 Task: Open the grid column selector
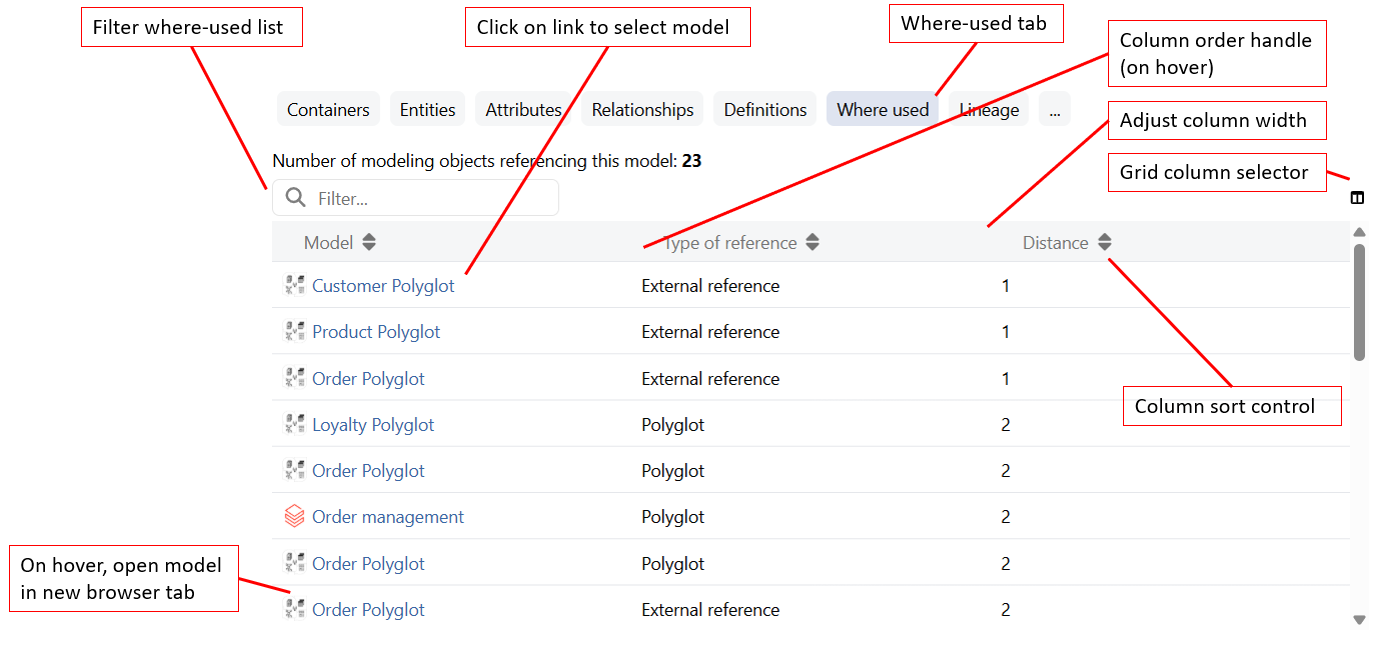(x=1357, y=198)
